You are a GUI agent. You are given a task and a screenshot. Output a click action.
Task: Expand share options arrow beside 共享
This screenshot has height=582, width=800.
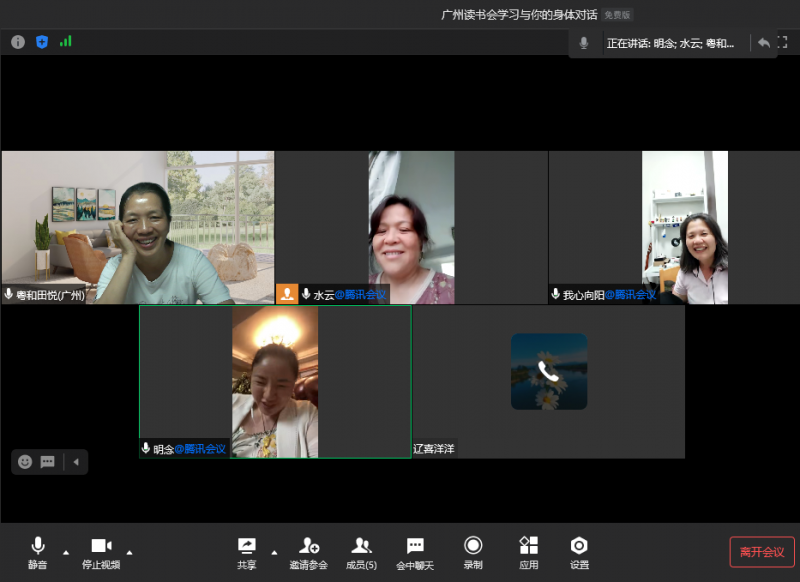274,552
